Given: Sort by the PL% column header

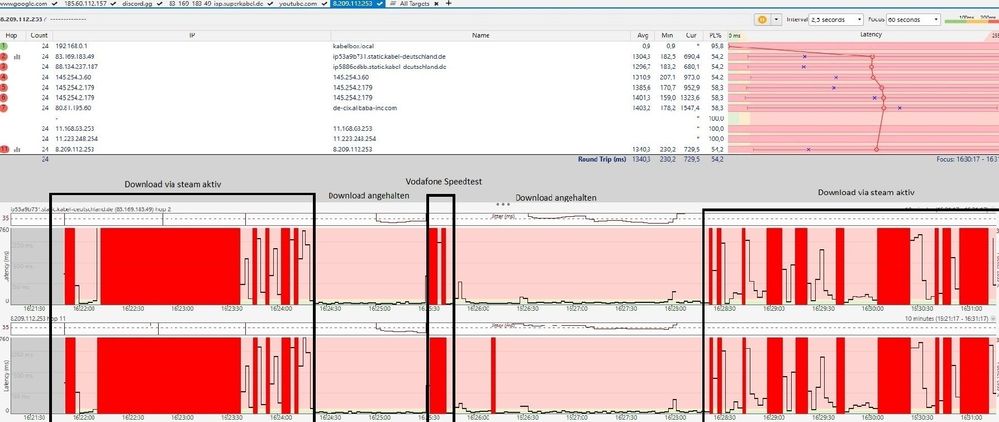Looking at the screenshot, I should tap(715, 35).
